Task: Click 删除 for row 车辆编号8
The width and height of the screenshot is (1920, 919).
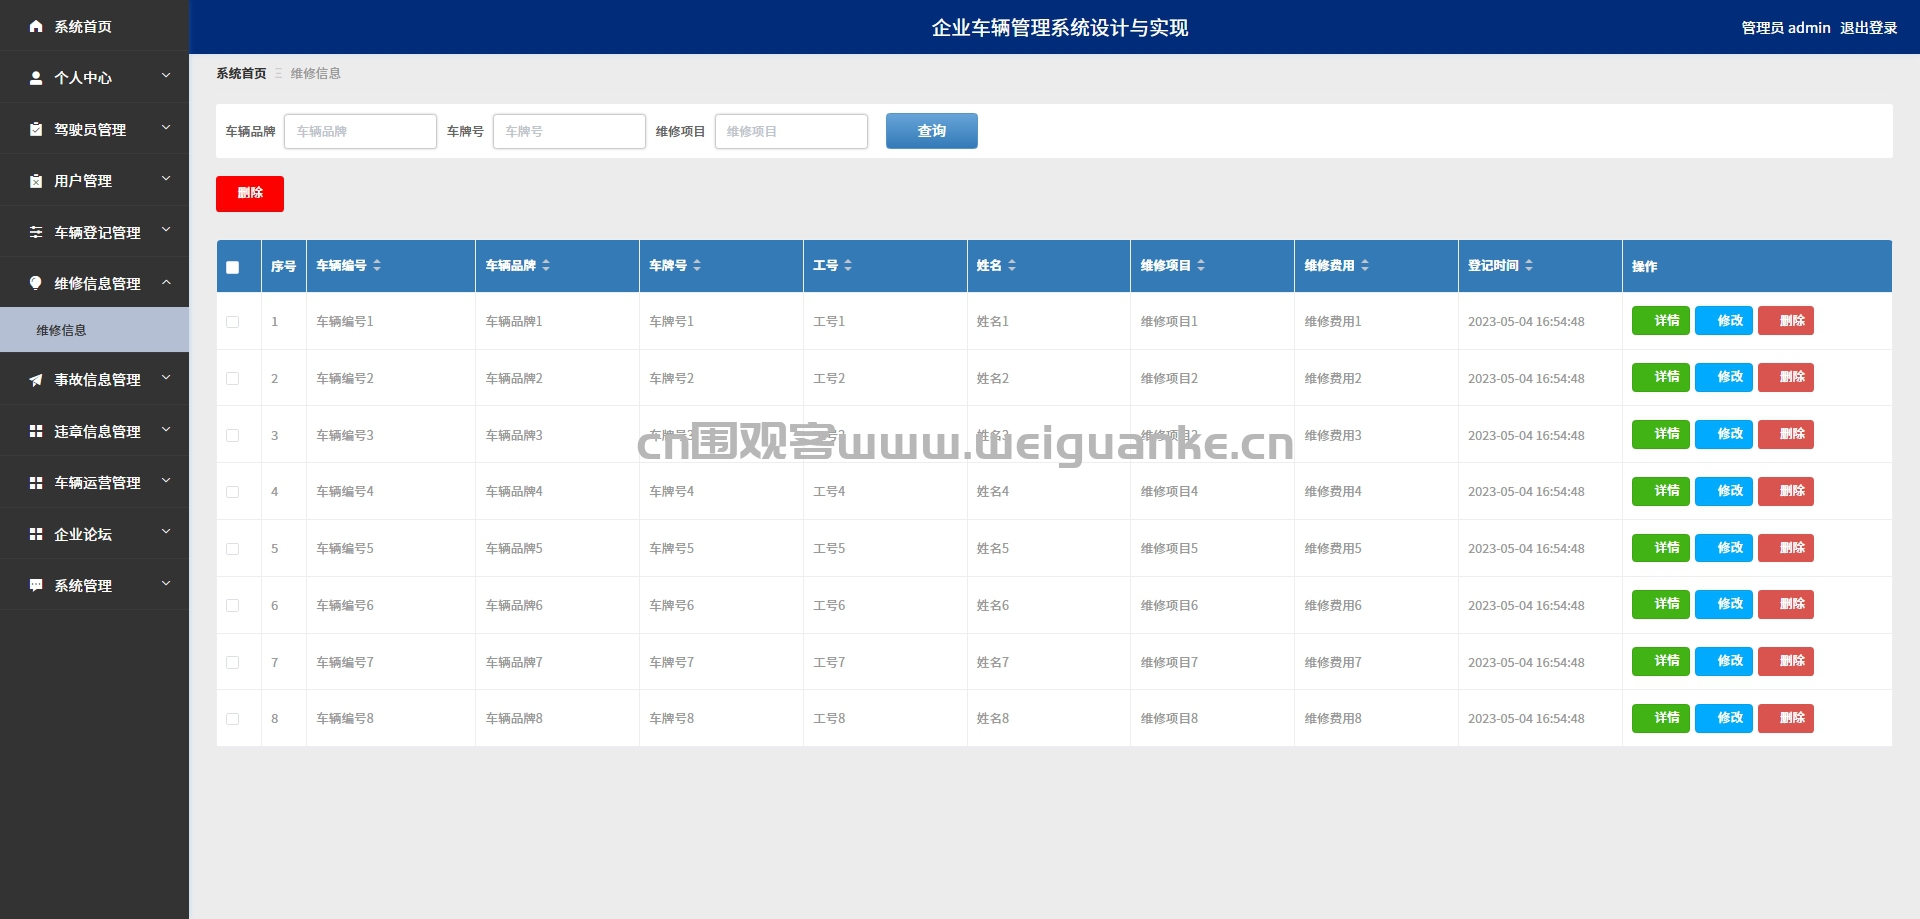Action: 1786,718
